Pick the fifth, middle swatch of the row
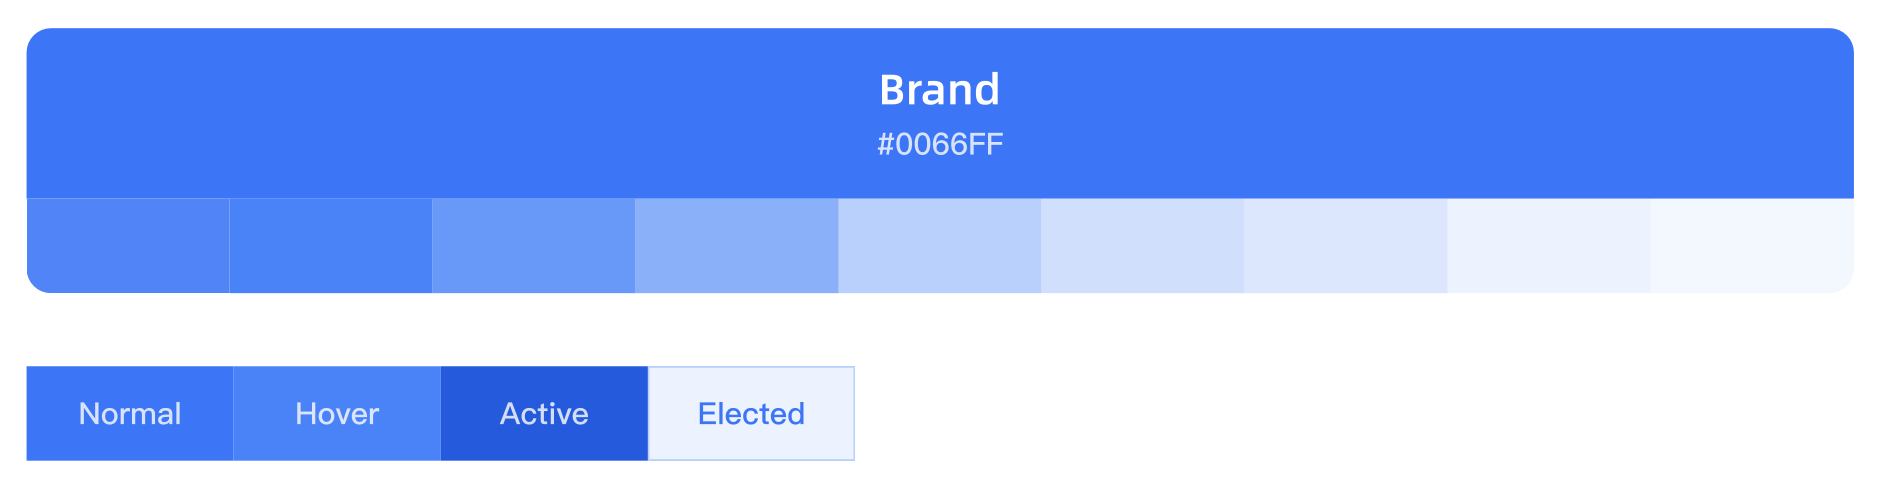Screen dimensions: 1888x496 click(x=940, y=245)
